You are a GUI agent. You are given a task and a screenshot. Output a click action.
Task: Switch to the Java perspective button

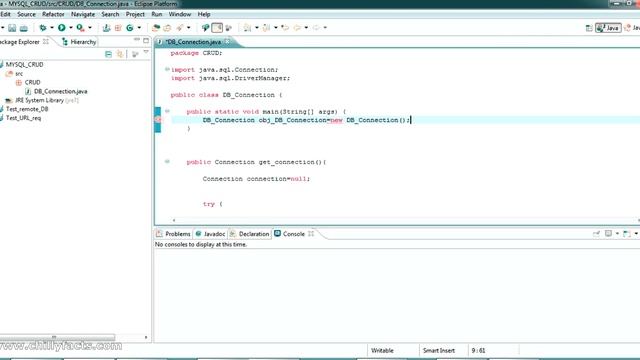point(608,28)
